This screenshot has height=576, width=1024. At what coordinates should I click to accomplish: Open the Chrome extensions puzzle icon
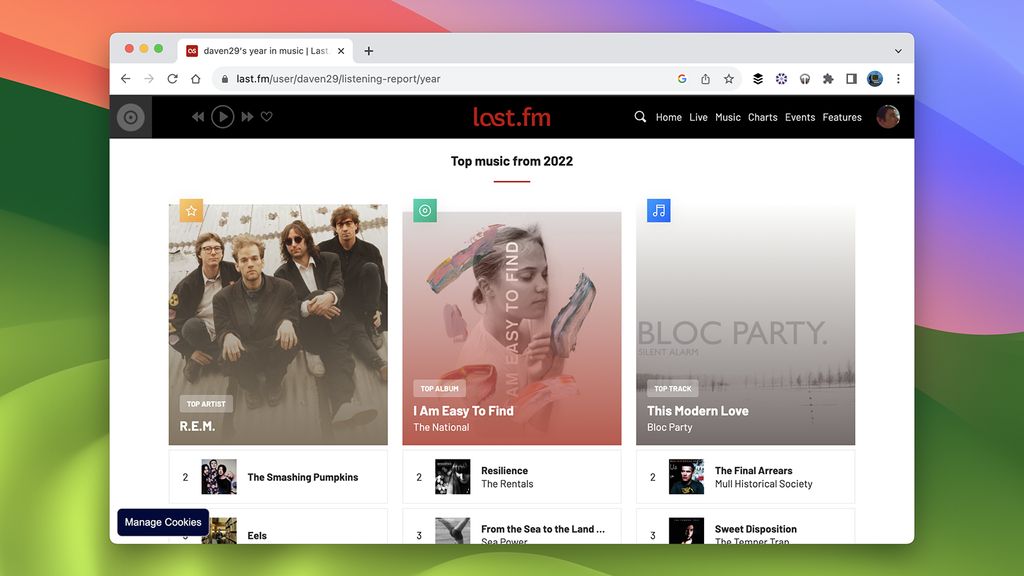tap(830, 78)
